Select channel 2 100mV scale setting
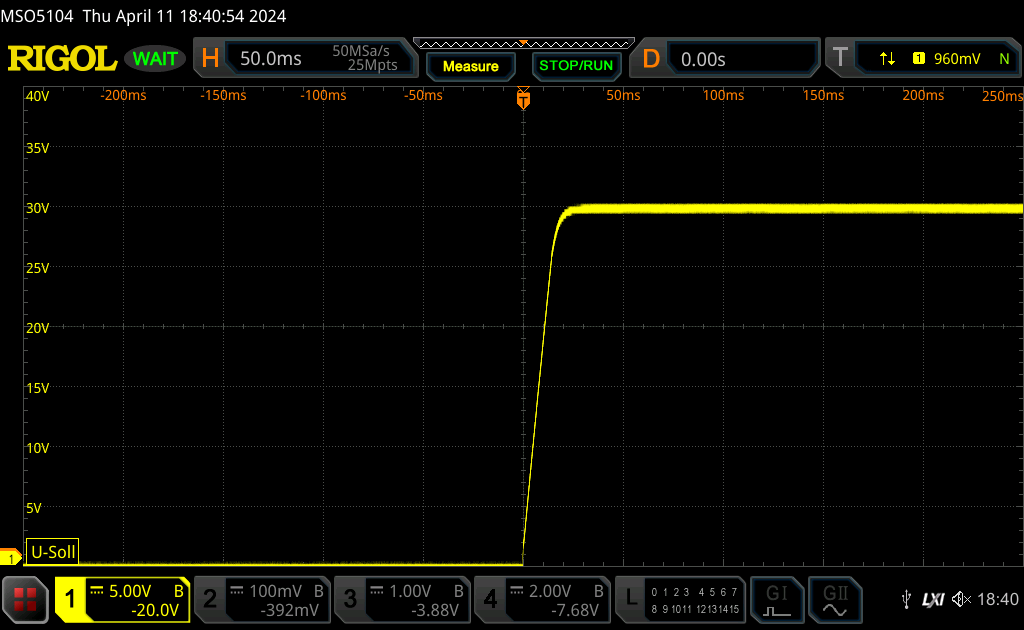 (x=275, y=591)
